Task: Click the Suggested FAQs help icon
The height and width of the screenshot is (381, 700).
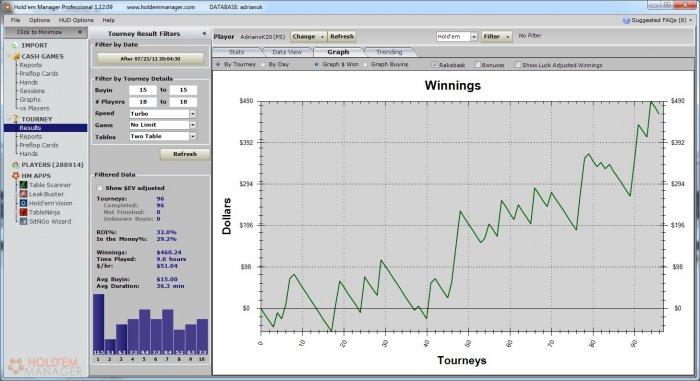Action: click(x=626, y=20)
